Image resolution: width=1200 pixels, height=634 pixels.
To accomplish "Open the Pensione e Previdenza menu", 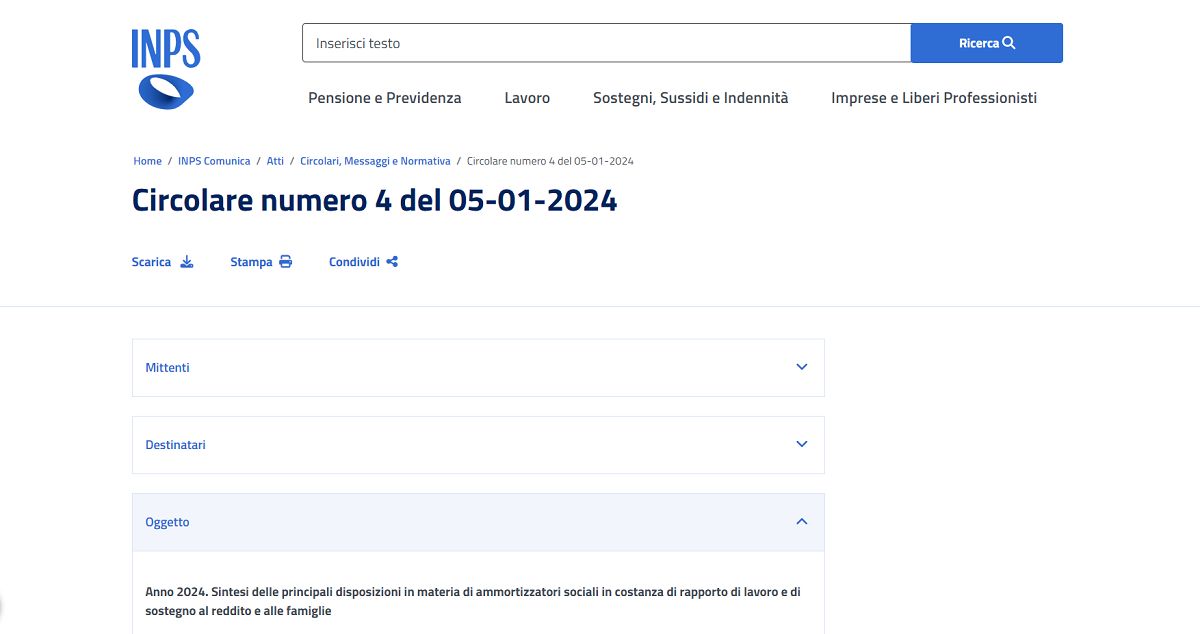I will (385, 98).
